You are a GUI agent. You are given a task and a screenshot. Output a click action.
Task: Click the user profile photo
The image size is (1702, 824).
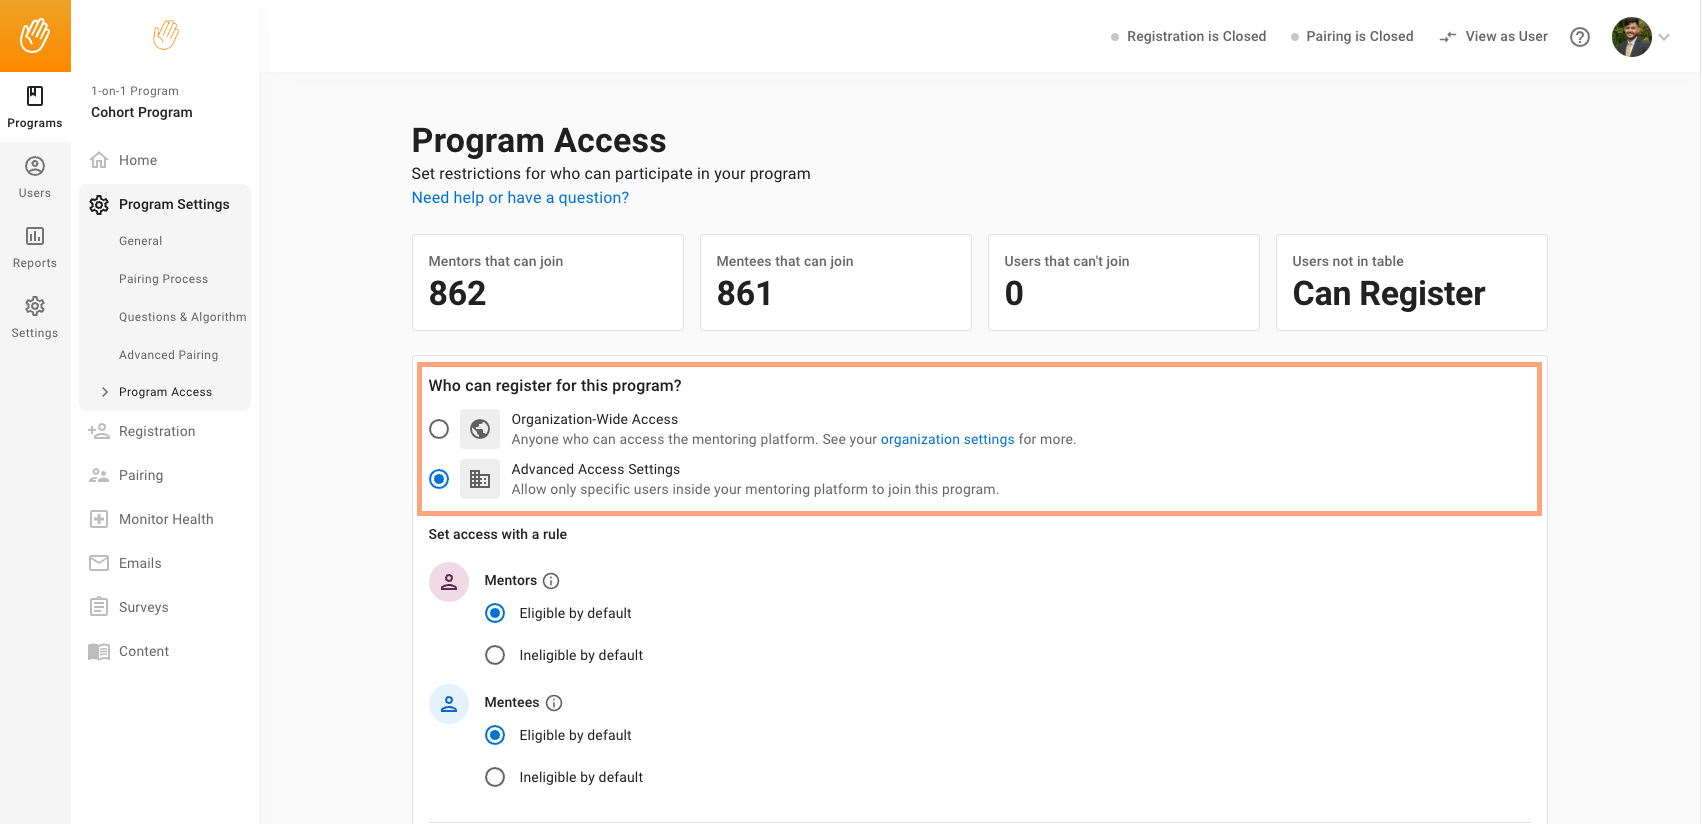[x=1632, y=37]
